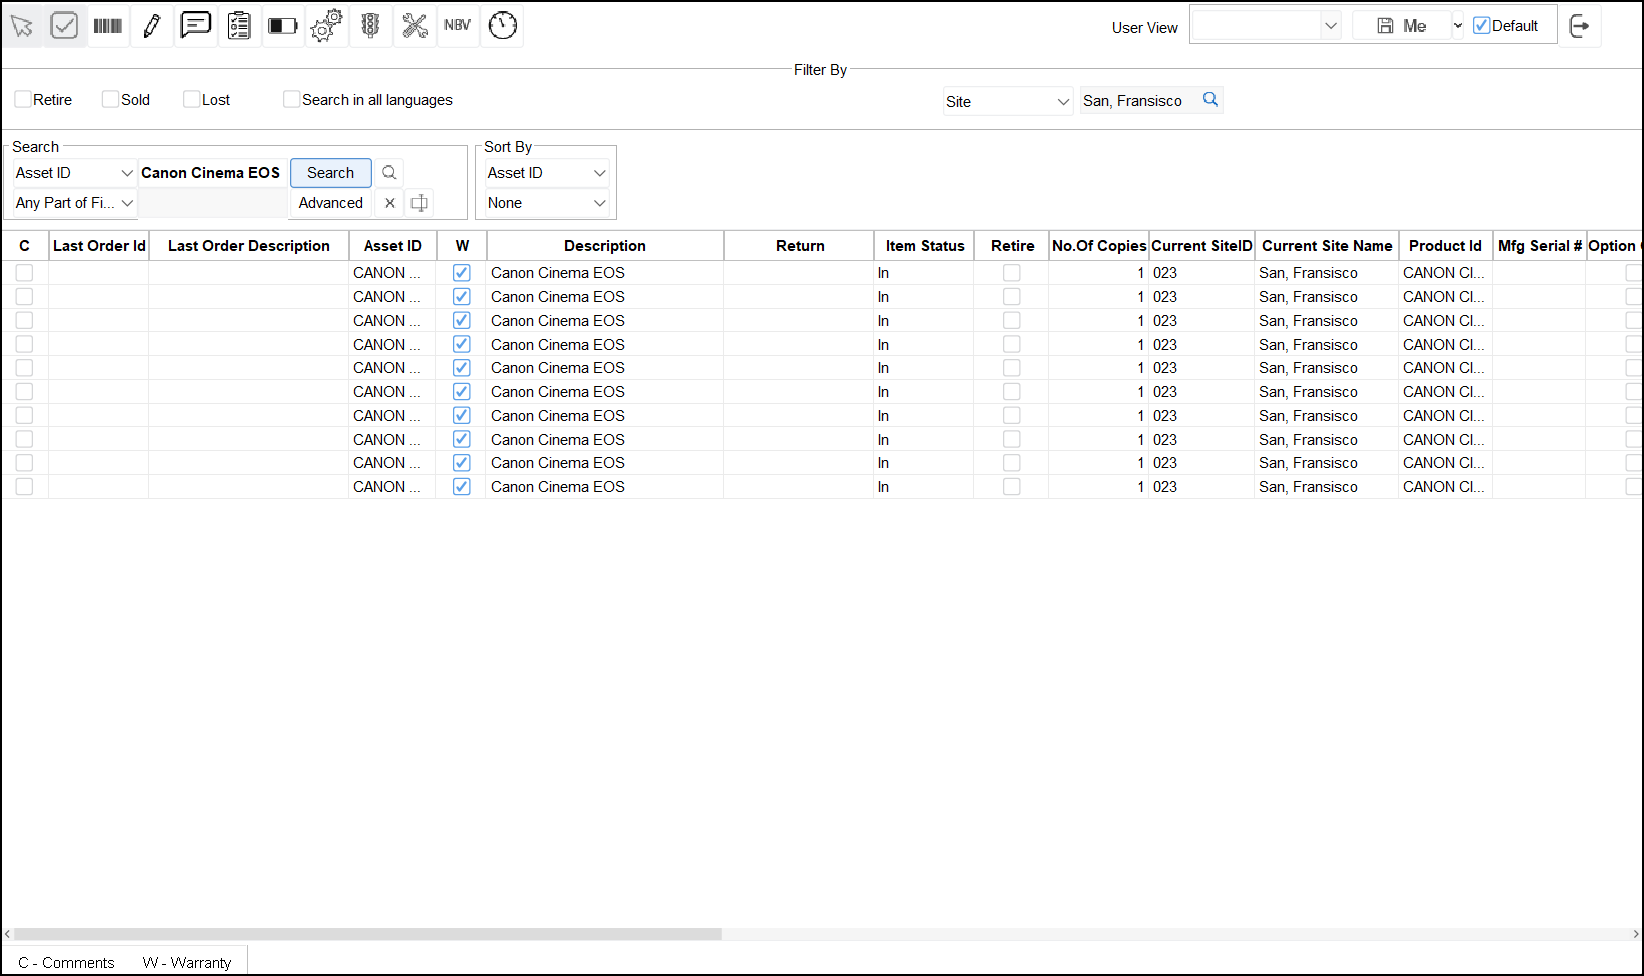Click the Item Status column header
Image resolution: width=1644 pixels, height=976 pixels.
point(924,246)
